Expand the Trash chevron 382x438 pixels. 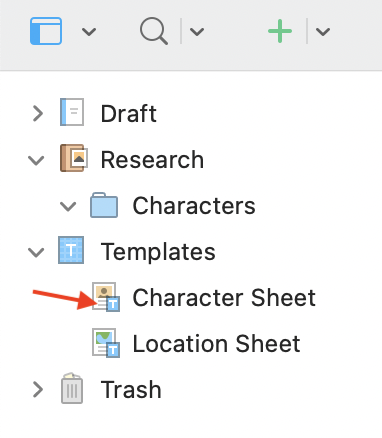pos(38,389)
